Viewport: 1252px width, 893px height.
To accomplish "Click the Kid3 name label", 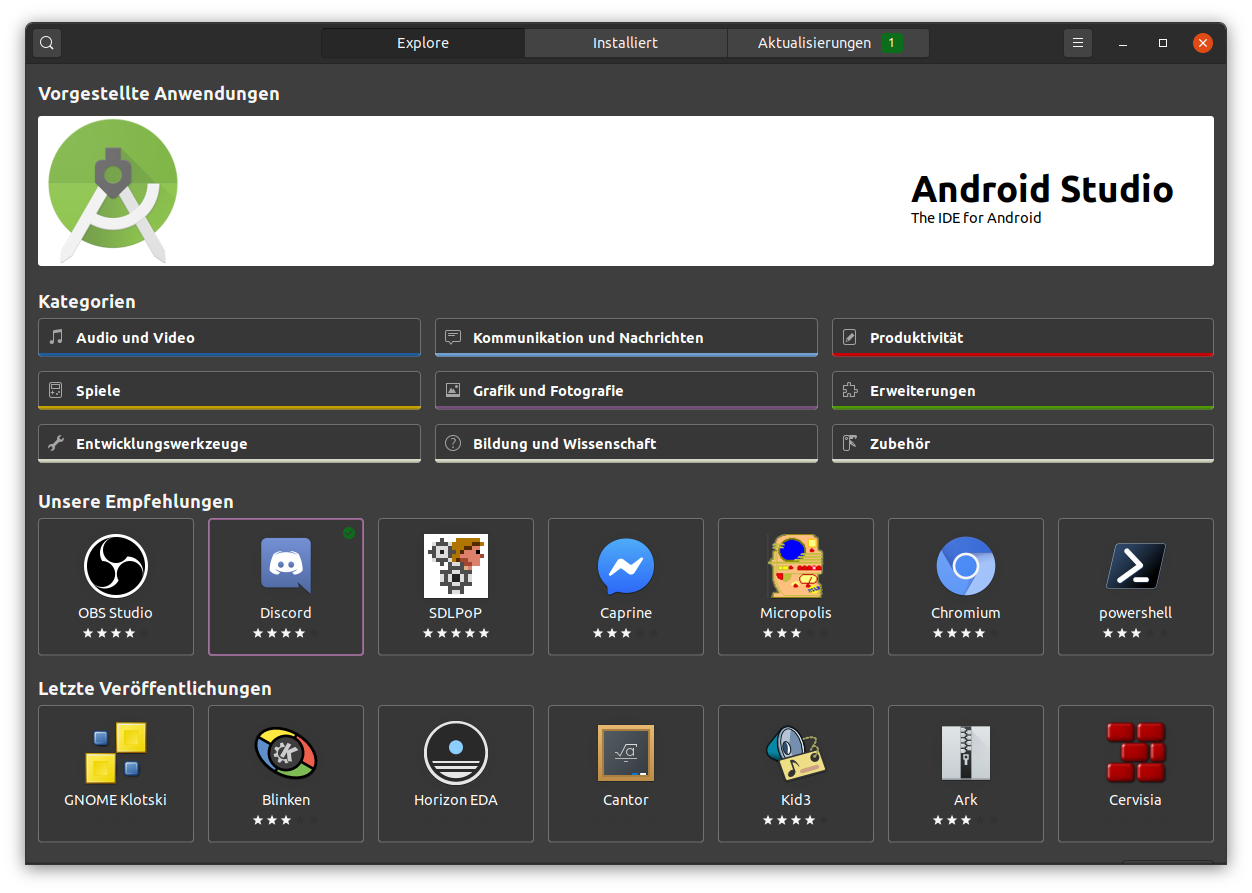I will (796, 800).
